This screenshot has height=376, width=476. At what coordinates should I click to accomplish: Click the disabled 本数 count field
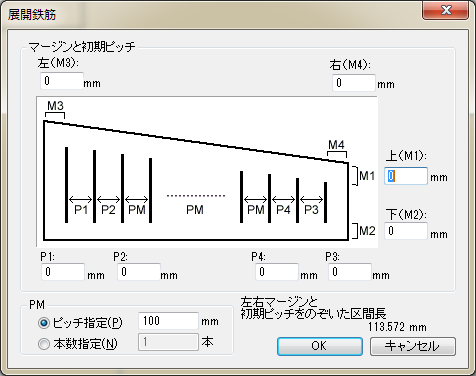[x=168, y=342]
